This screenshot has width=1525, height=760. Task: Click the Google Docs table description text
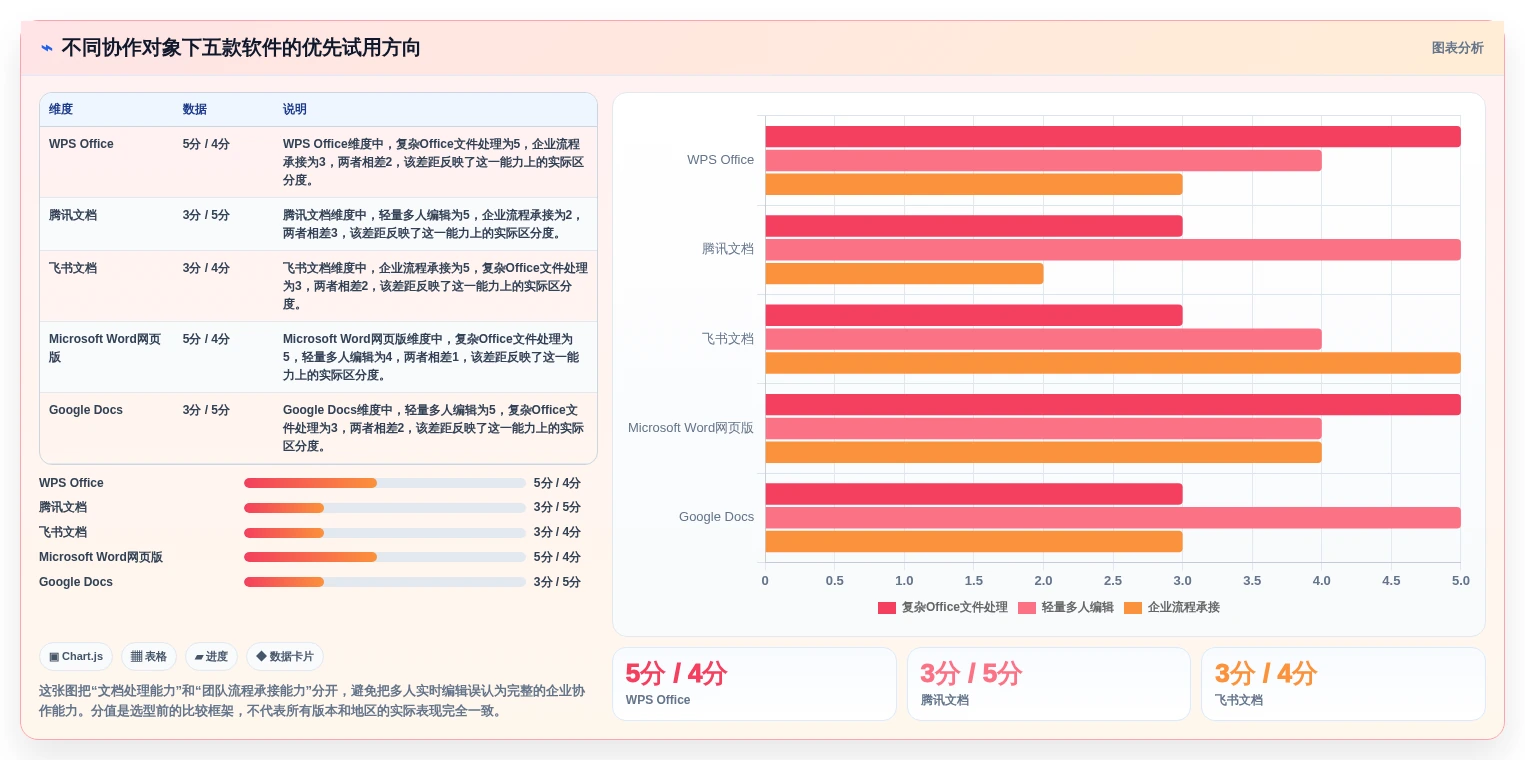pyautogui.click(x=433, y=428)
